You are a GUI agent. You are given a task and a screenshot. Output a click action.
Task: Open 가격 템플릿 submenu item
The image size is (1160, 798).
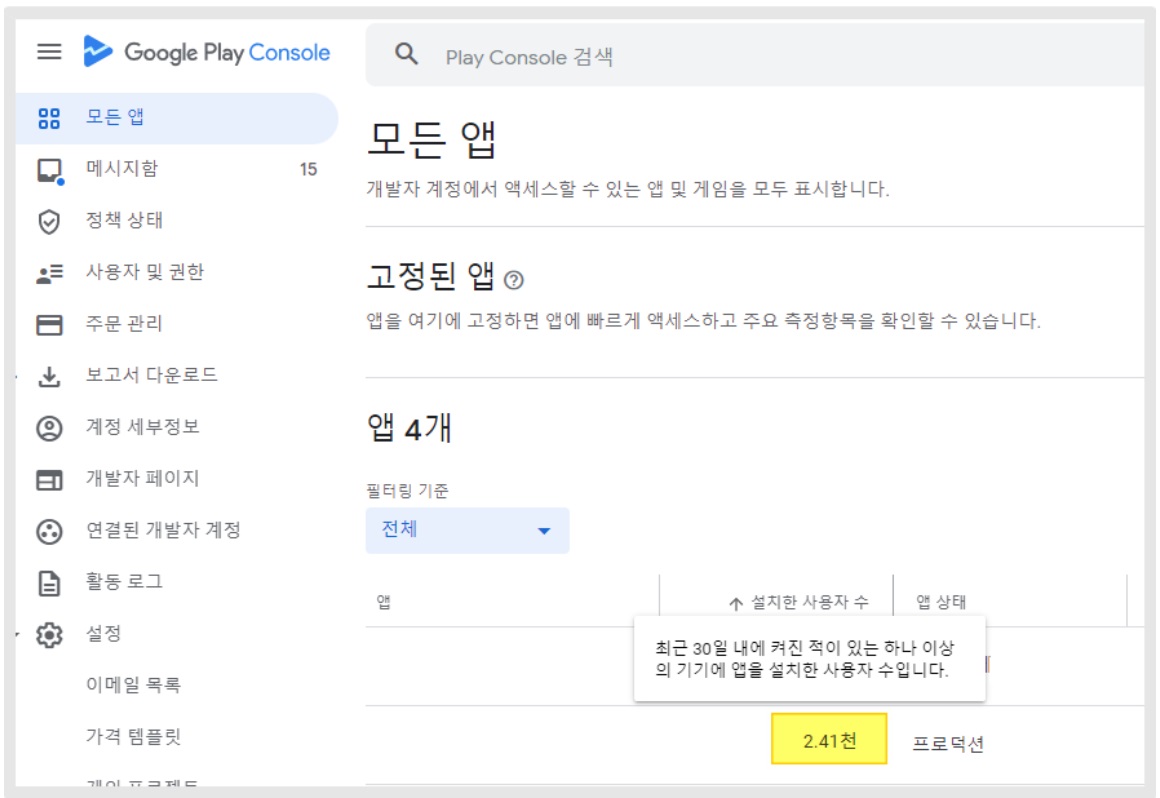point(133,737)
